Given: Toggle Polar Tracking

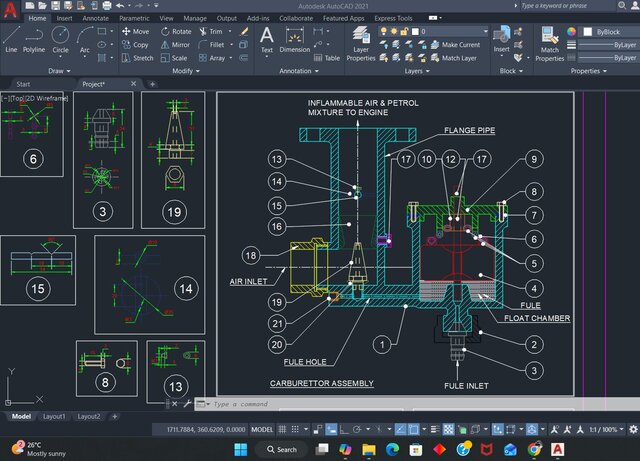Looking at the screenshot, I should [357, 429].
